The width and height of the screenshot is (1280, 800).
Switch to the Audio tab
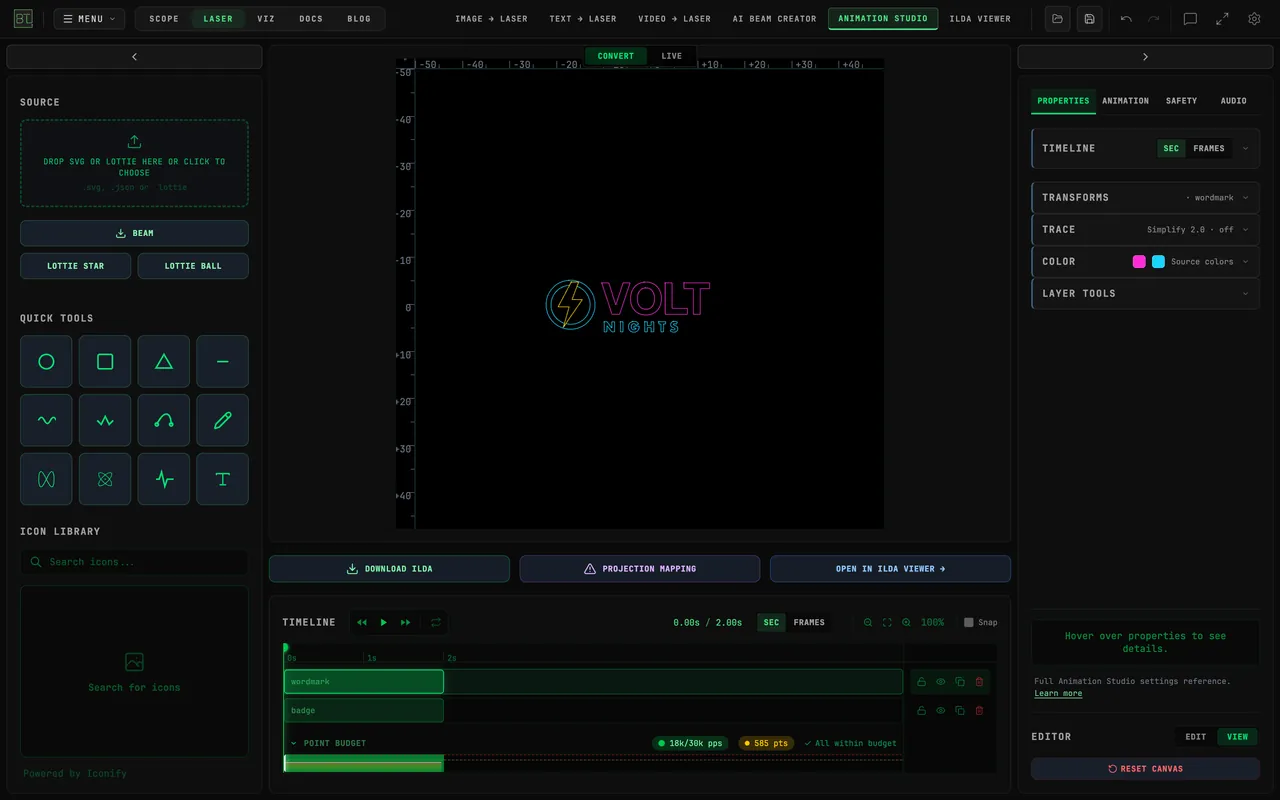(x=1233, y=101)
